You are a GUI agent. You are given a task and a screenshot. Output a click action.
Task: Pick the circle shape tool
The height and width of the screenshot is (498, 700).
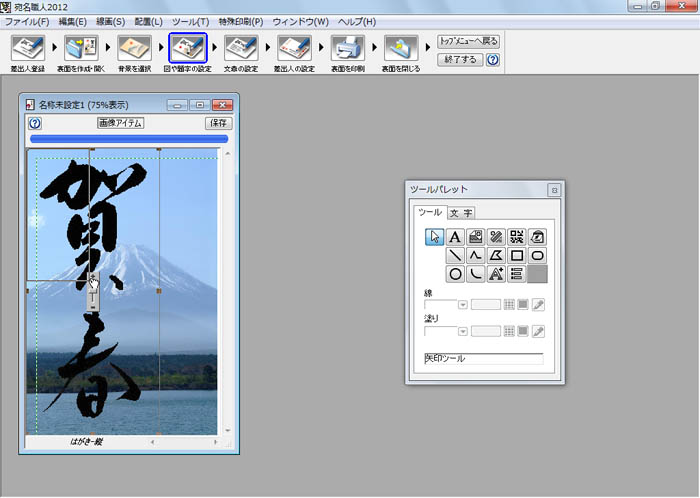[x=454, y=273]
